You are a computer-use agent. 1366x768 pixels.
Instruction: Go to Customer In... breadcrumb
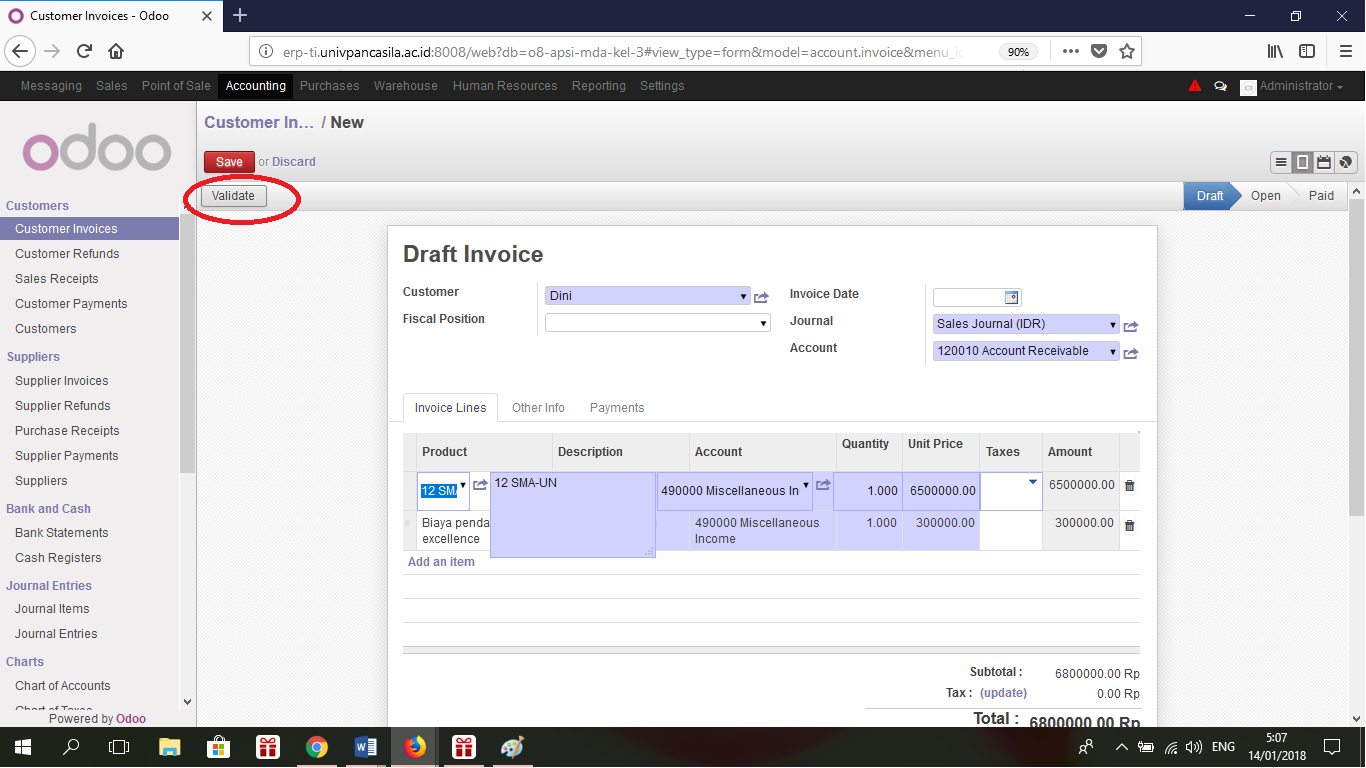259,122
